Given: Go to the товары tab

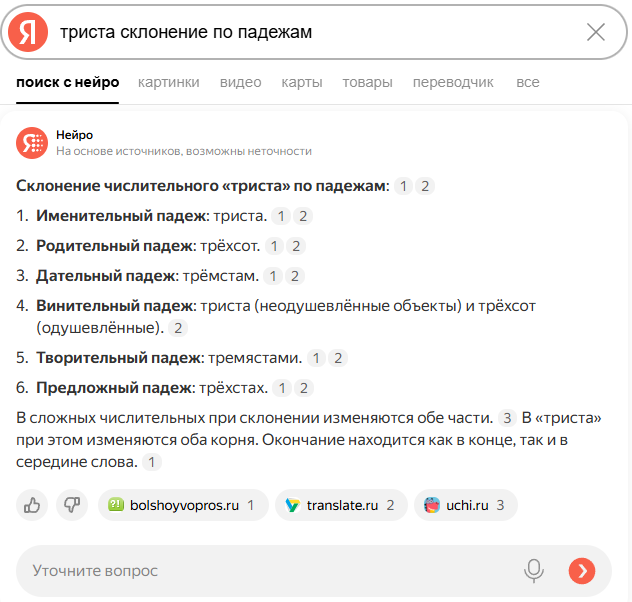Looking at the screenshot, I should pyautogui.click(x=367, y=82).
